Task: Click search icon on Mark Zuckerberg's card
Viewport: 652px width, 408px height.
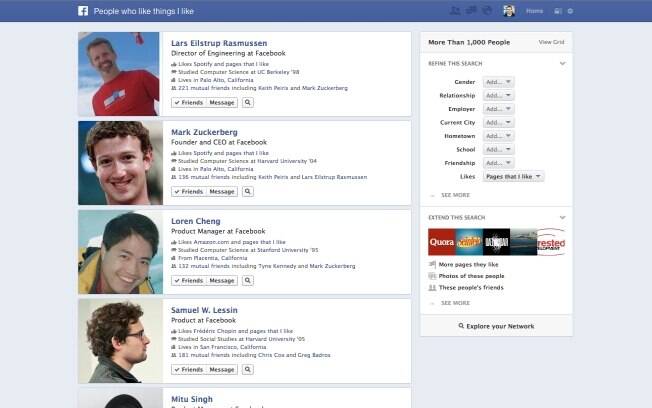Action: [248, 192]
